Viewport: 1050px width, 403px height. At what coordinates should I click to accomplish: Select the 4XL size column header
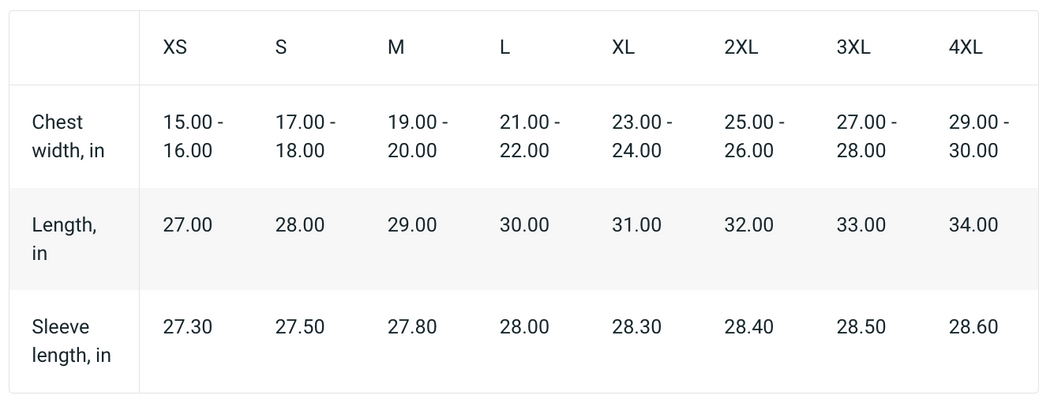coord(966,48)
